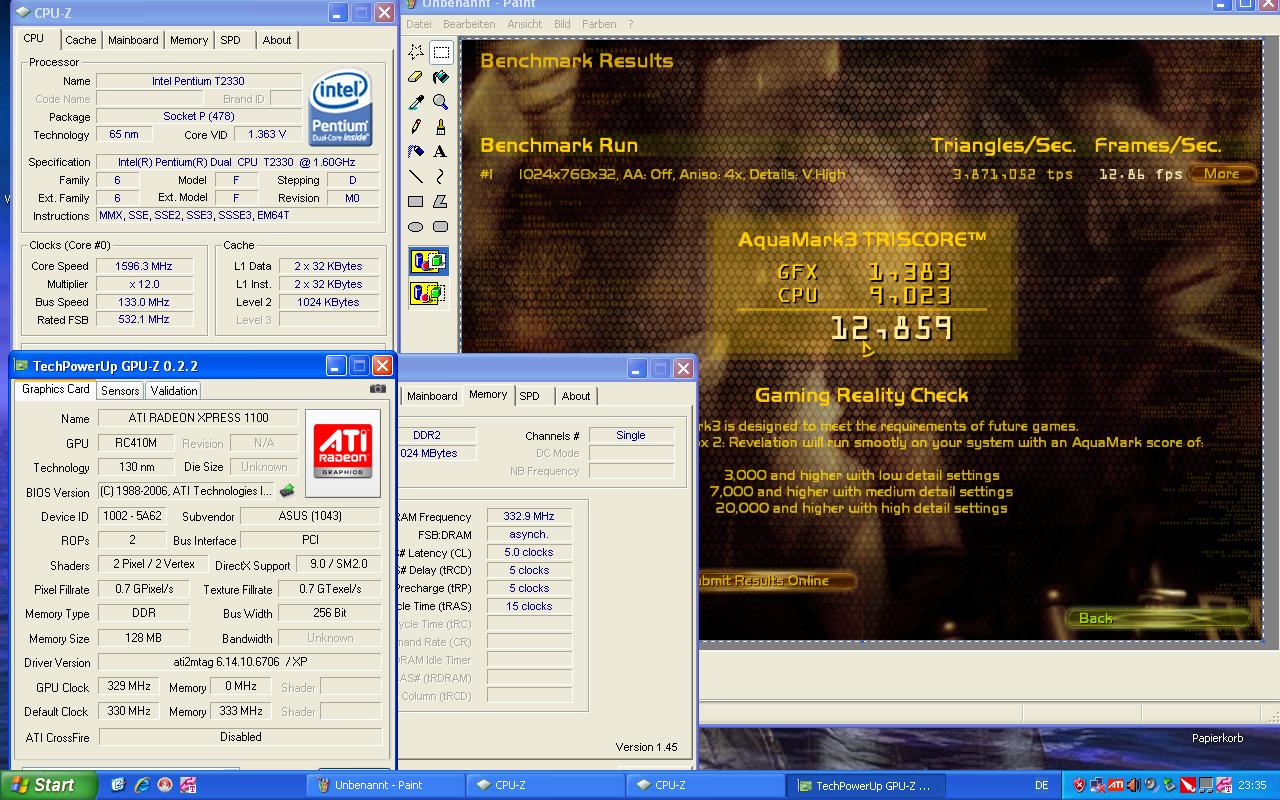Switch to the CPU tab in CPU-Z
This screenshot has width=1280, height=800.
(34, 38)
